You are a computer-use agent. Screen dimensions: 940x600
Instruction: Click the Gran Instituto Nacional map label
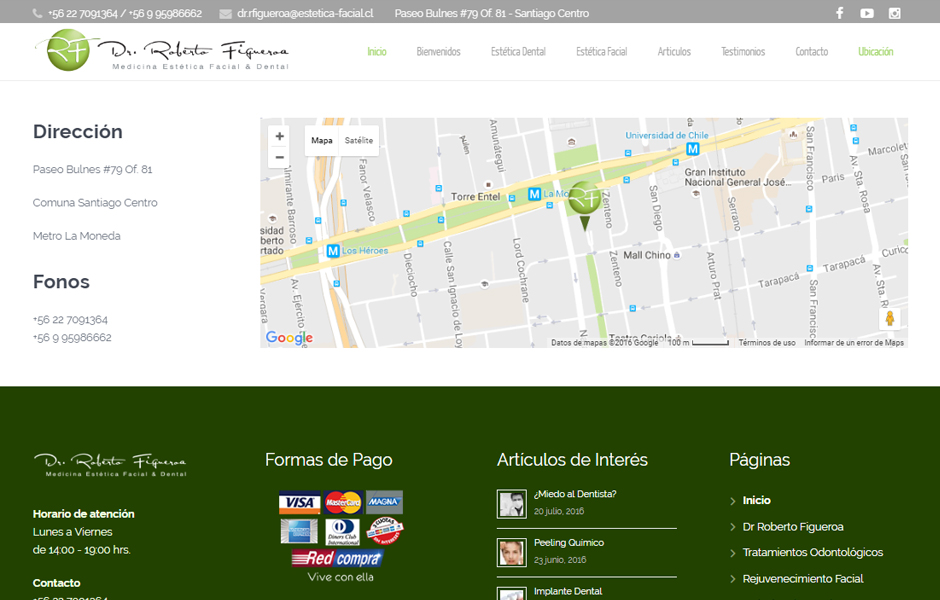(x=737, y=177)
